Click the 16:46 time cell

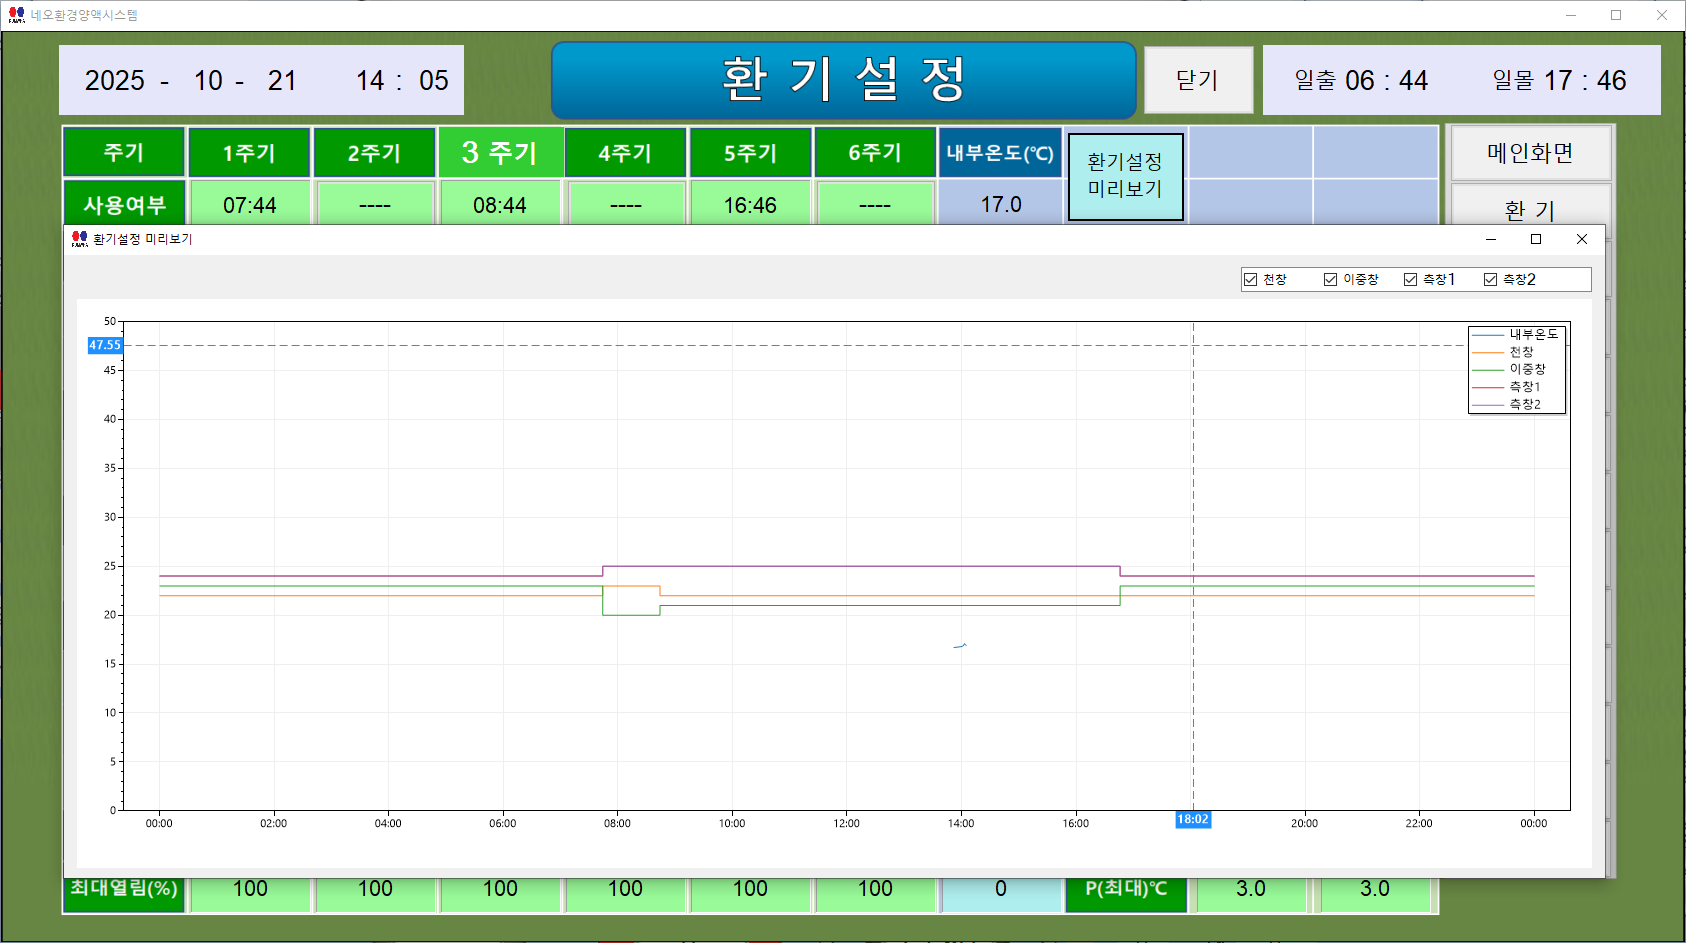750,204
